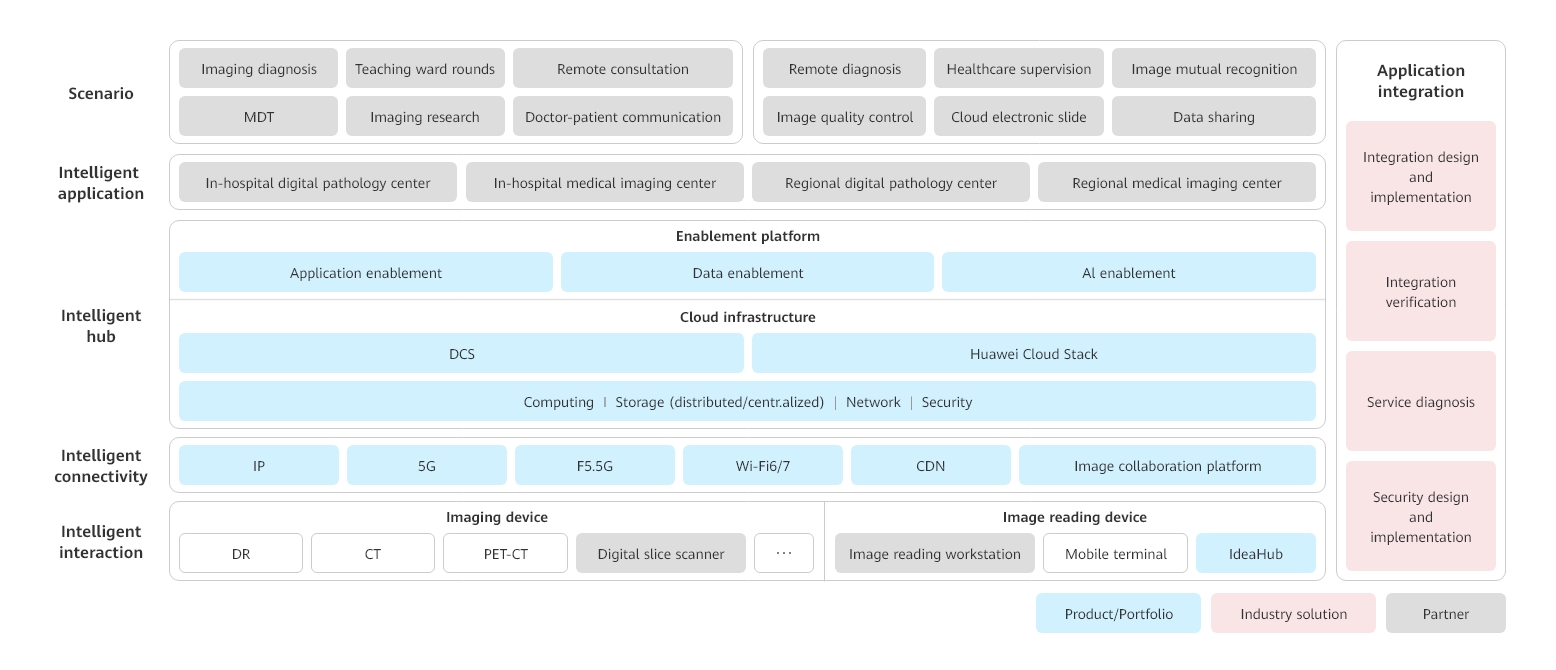Screen dimensions: 1556x670
Task: Select the Healthcare supervision box
Action: coord(1019,69)
